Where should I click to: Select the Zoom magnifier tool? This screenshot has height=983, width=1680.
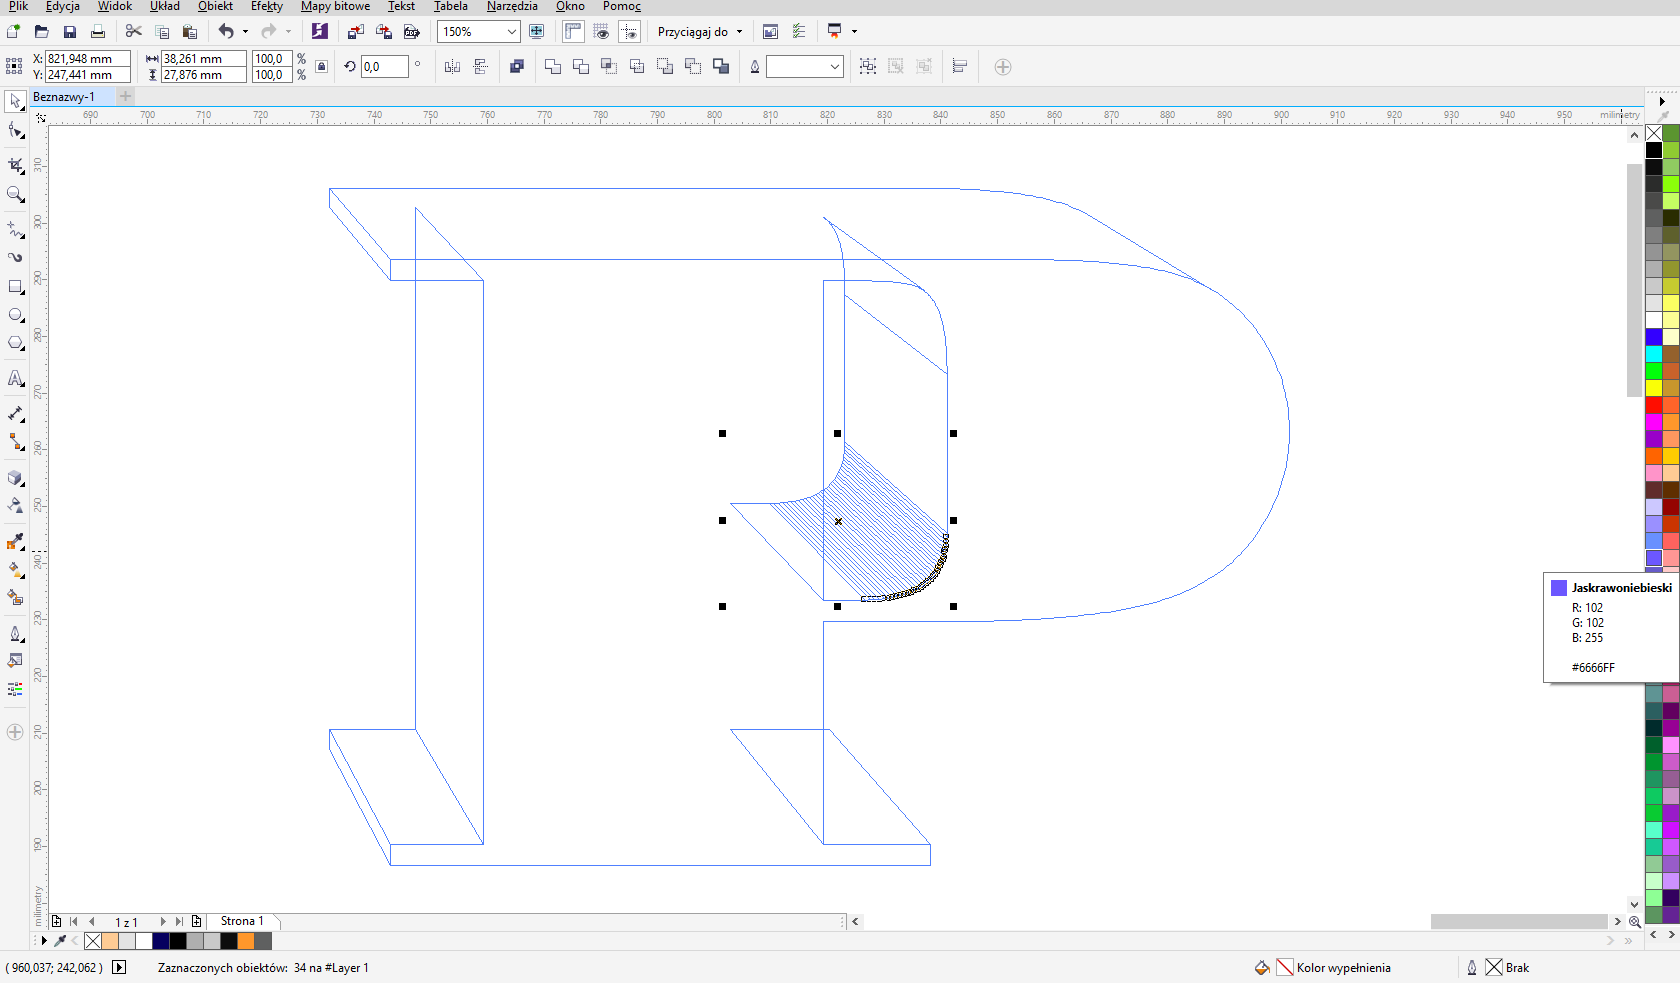(15, 195)
